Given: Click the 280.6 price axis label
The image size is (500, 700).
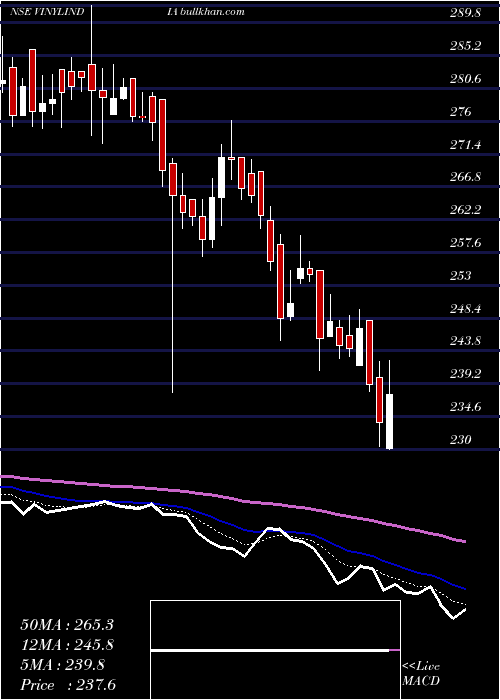Looking at the screenshot, I should (x=465, y=79).
